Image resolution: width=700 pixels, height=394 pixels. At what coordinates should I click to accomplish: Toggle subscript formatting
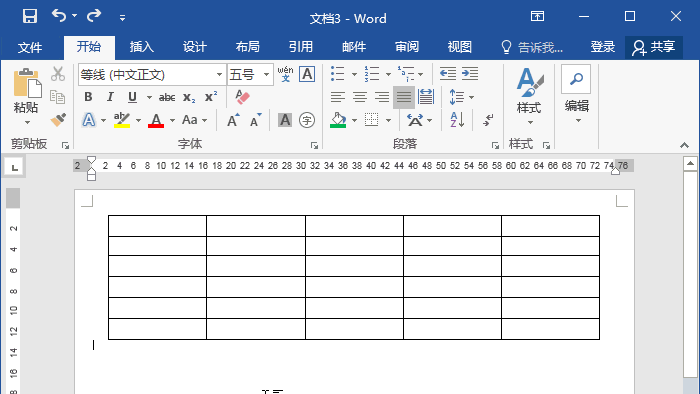189,97
